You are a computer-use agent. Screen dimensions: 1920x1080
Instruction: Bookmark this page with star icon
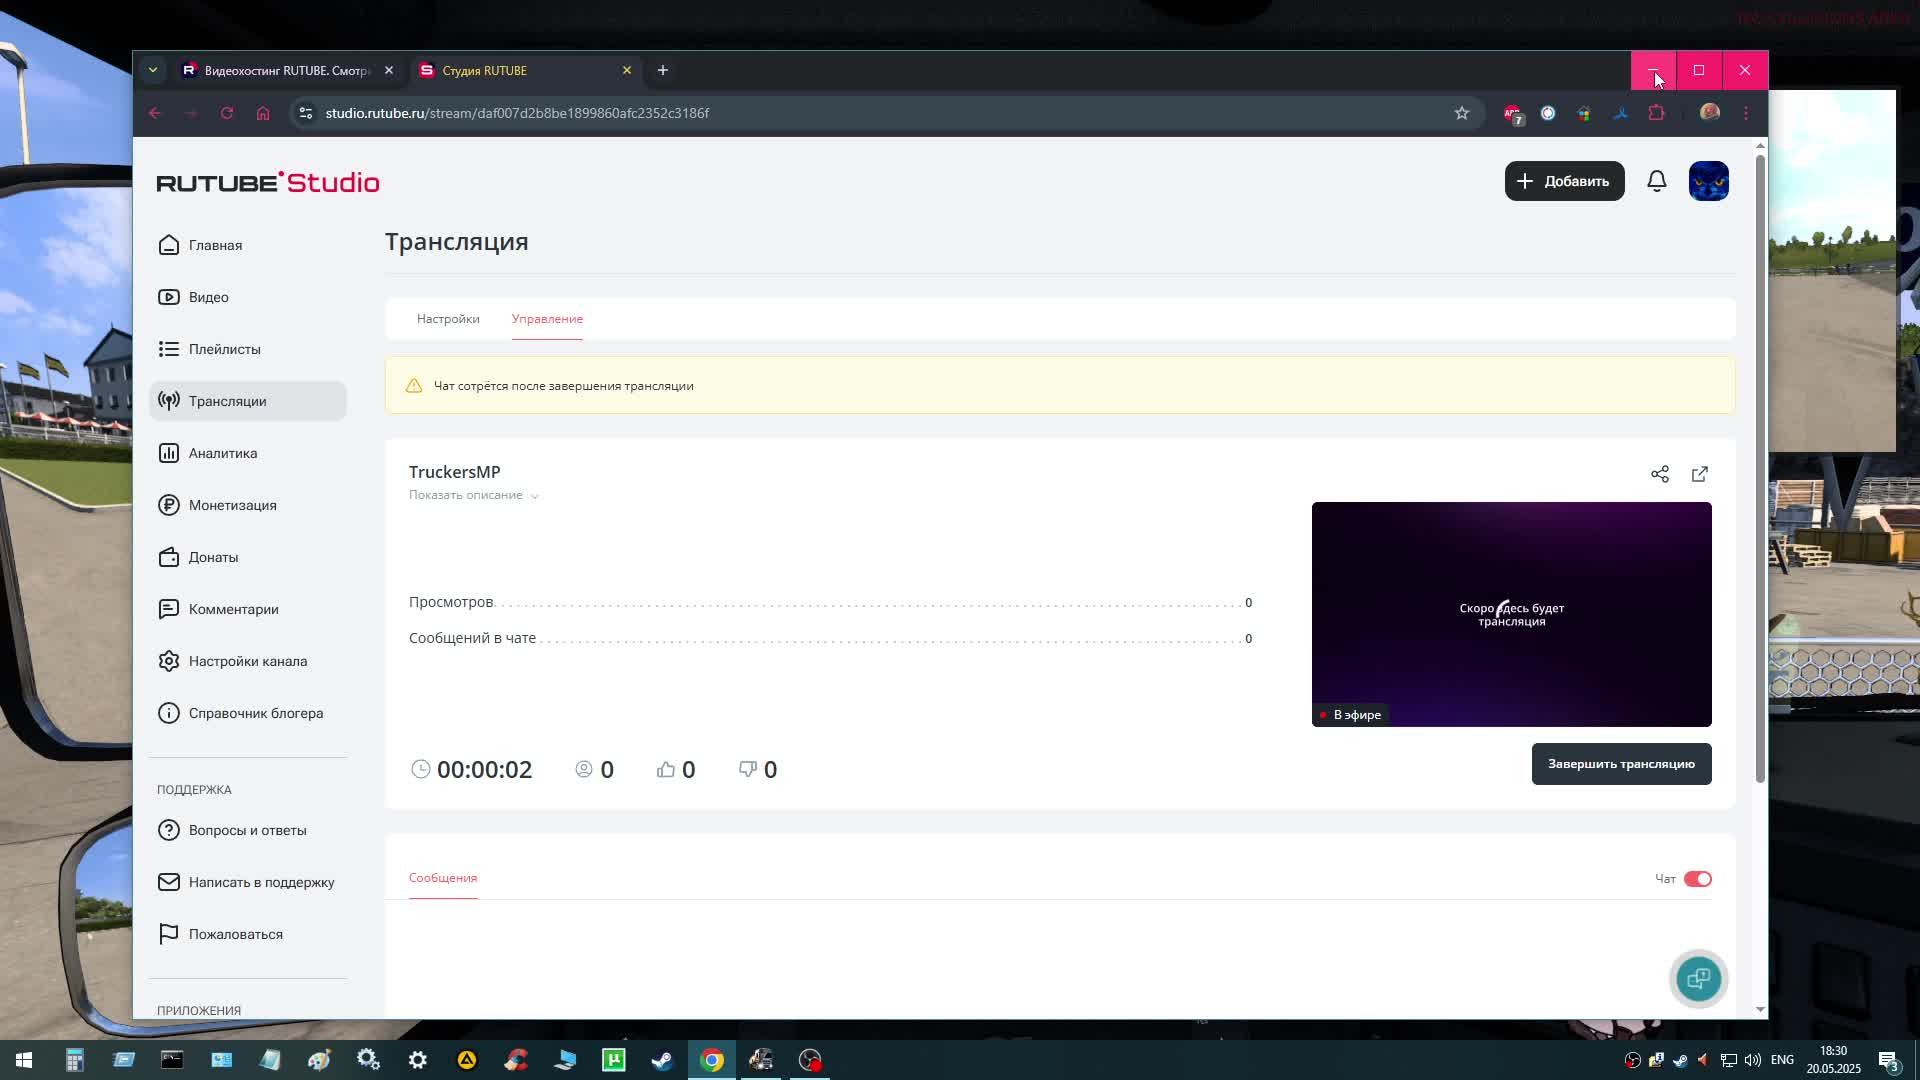point(1462,113)
